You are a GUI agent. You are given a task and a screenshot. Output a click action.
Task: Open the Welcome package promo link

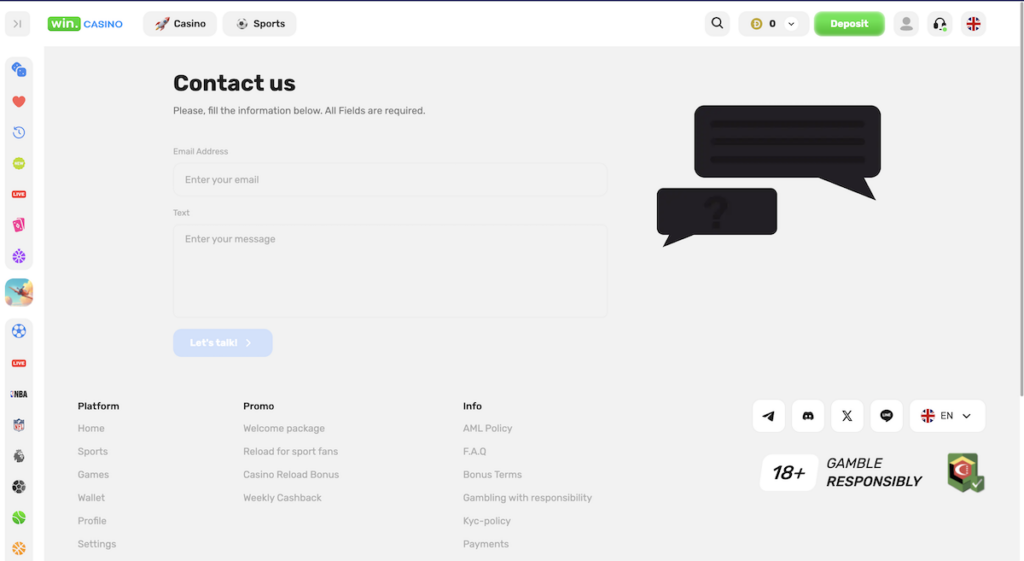[284, 428]
